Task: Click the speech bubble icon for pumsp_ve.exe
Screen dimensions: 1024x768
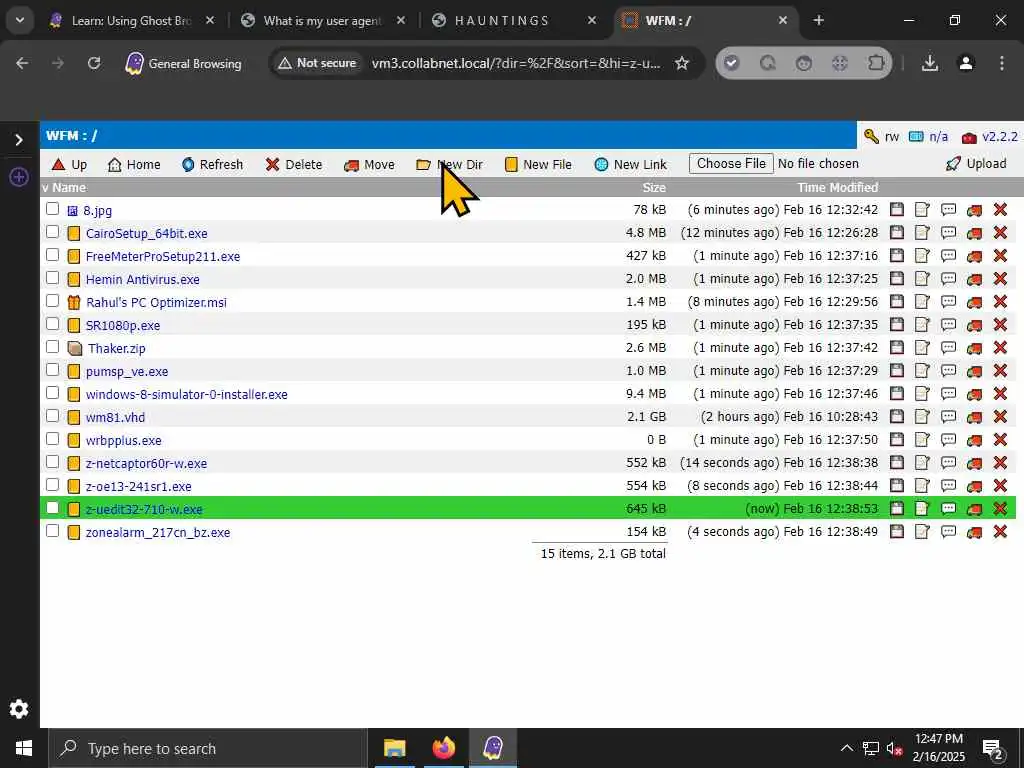Action: tap(948, 370)
